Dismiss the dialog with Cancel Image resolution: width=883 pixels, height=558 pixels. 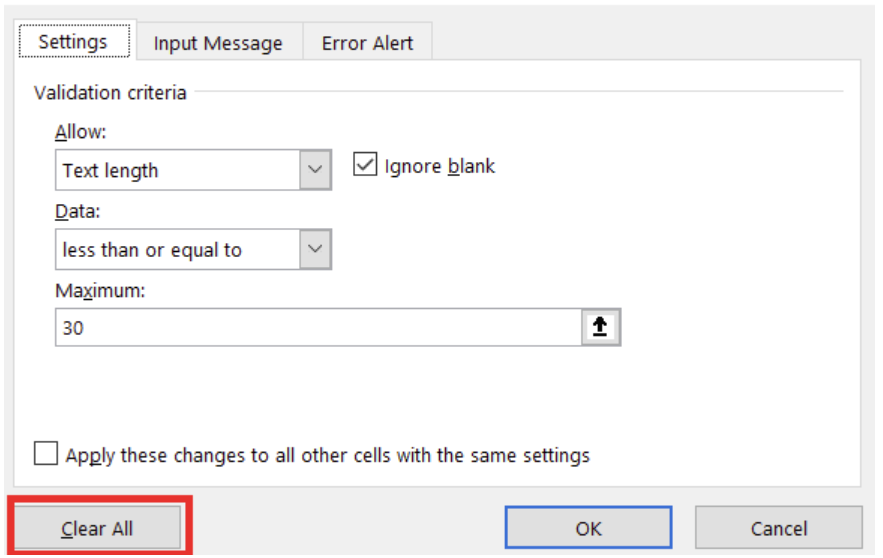(x=778, y=528)
